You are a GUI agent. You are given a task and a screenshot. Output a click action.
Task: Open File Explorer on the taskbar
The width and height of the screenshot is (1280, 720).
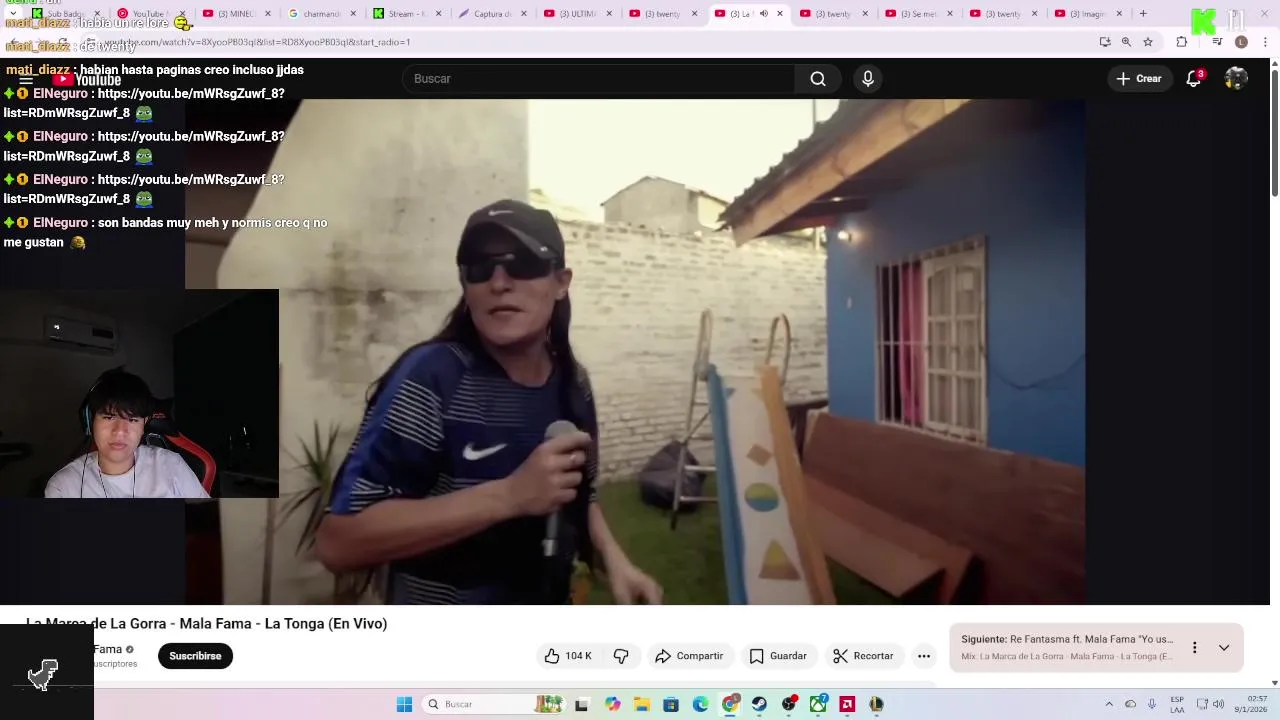point(641,704)
